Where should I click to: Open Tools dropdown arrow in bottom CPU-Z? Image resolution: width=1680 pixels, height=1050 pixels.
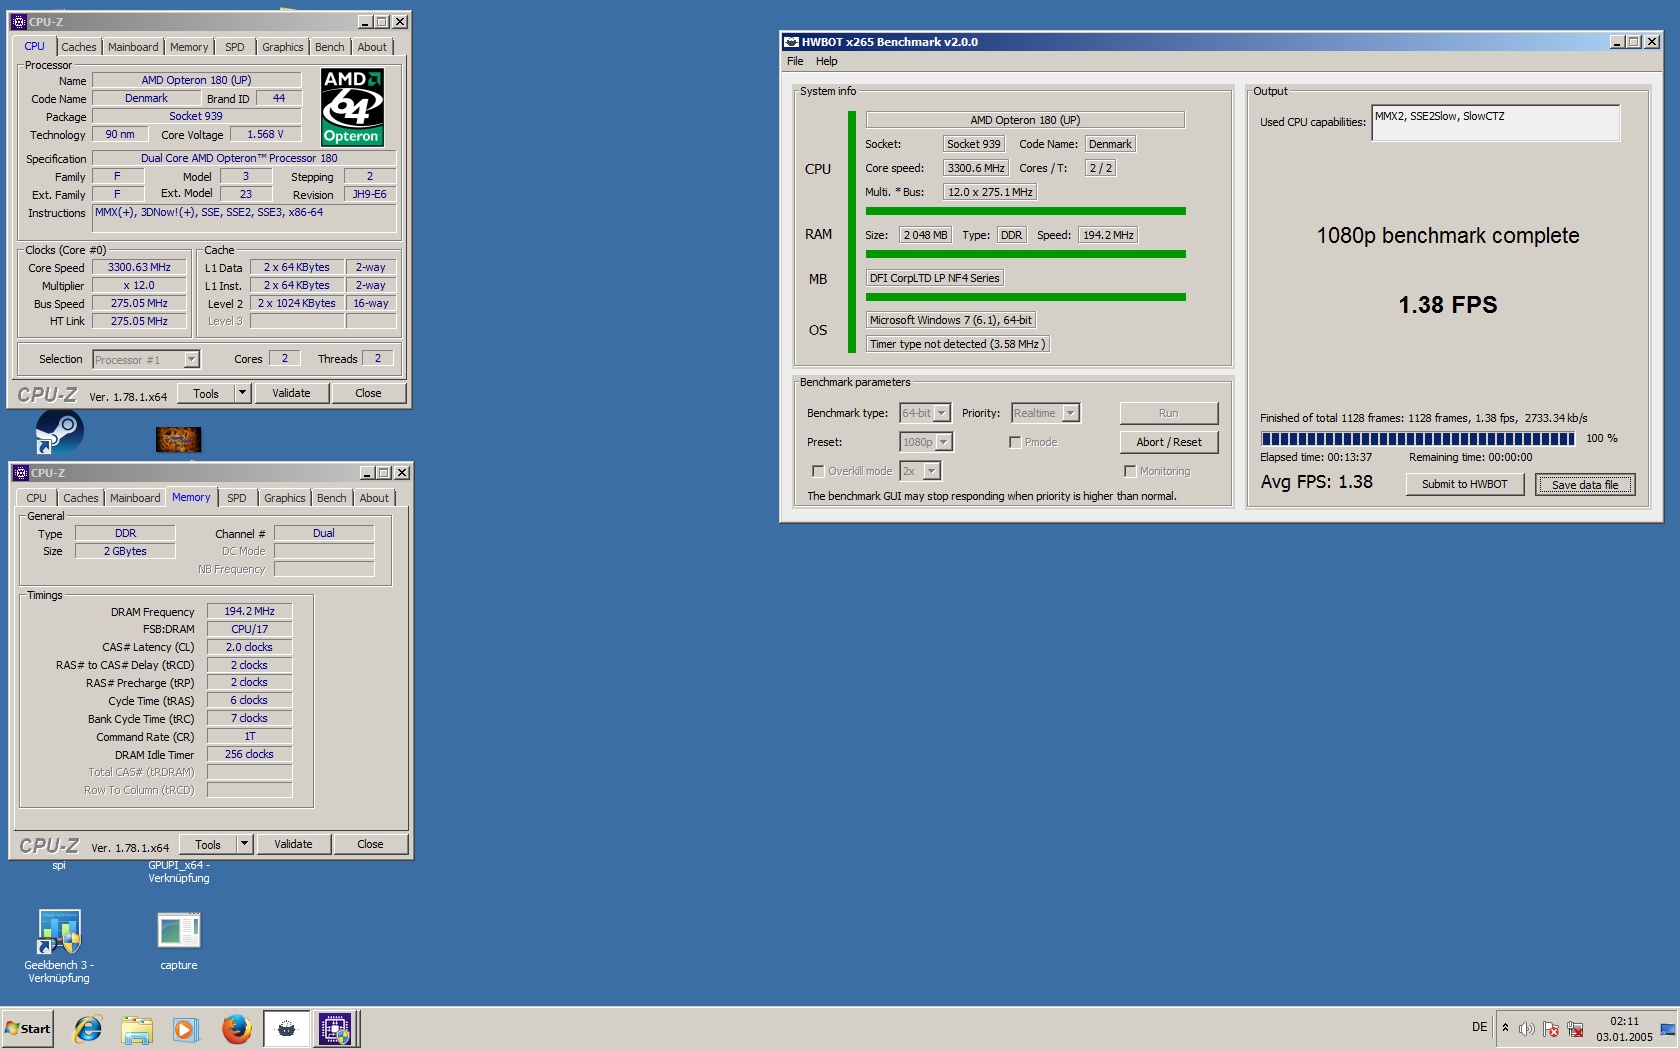[244, 844]
